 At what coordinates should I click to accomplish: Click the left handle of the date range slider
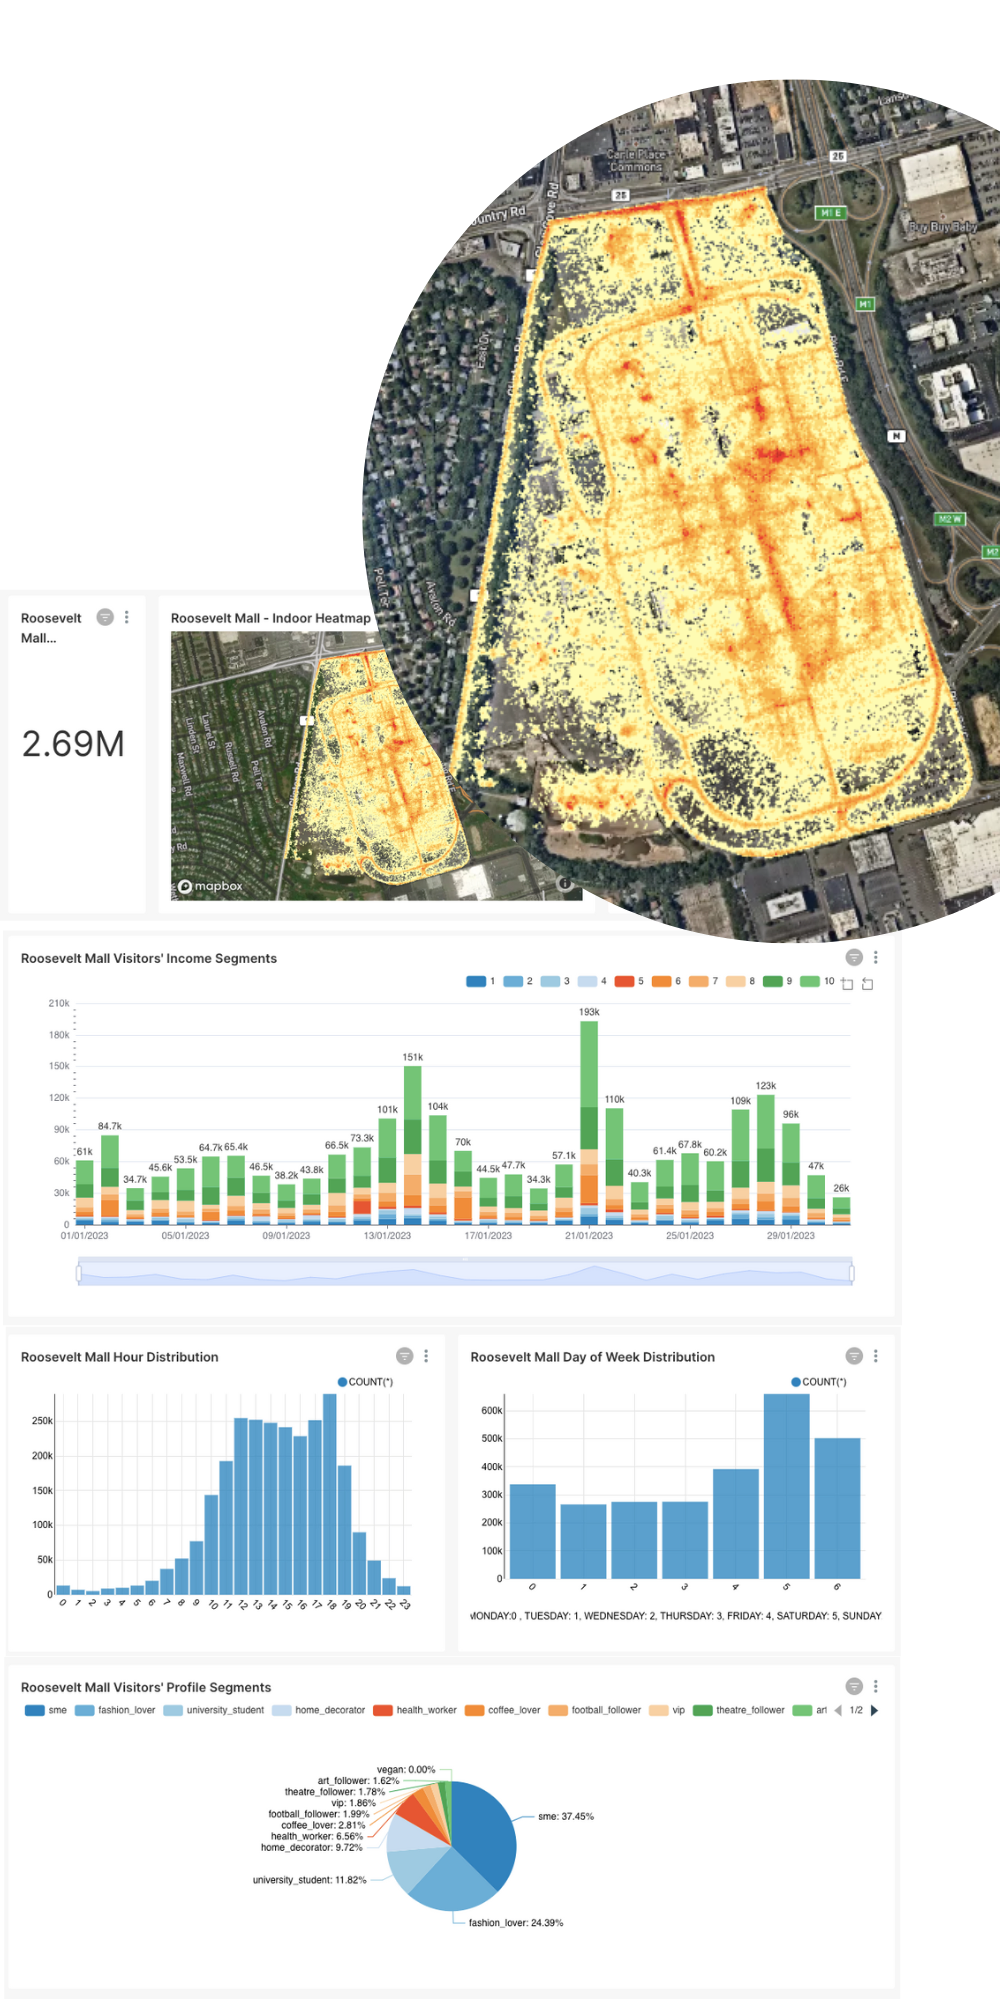[x=79, y=1273]
